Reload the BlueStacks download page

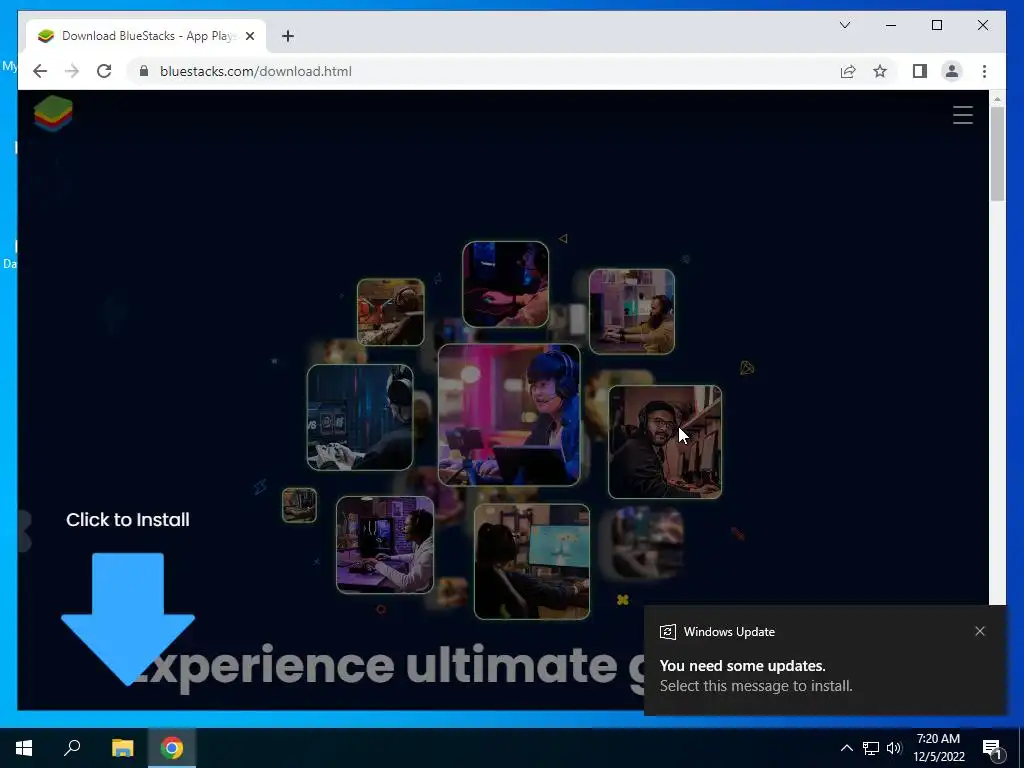tap(104, 71)
